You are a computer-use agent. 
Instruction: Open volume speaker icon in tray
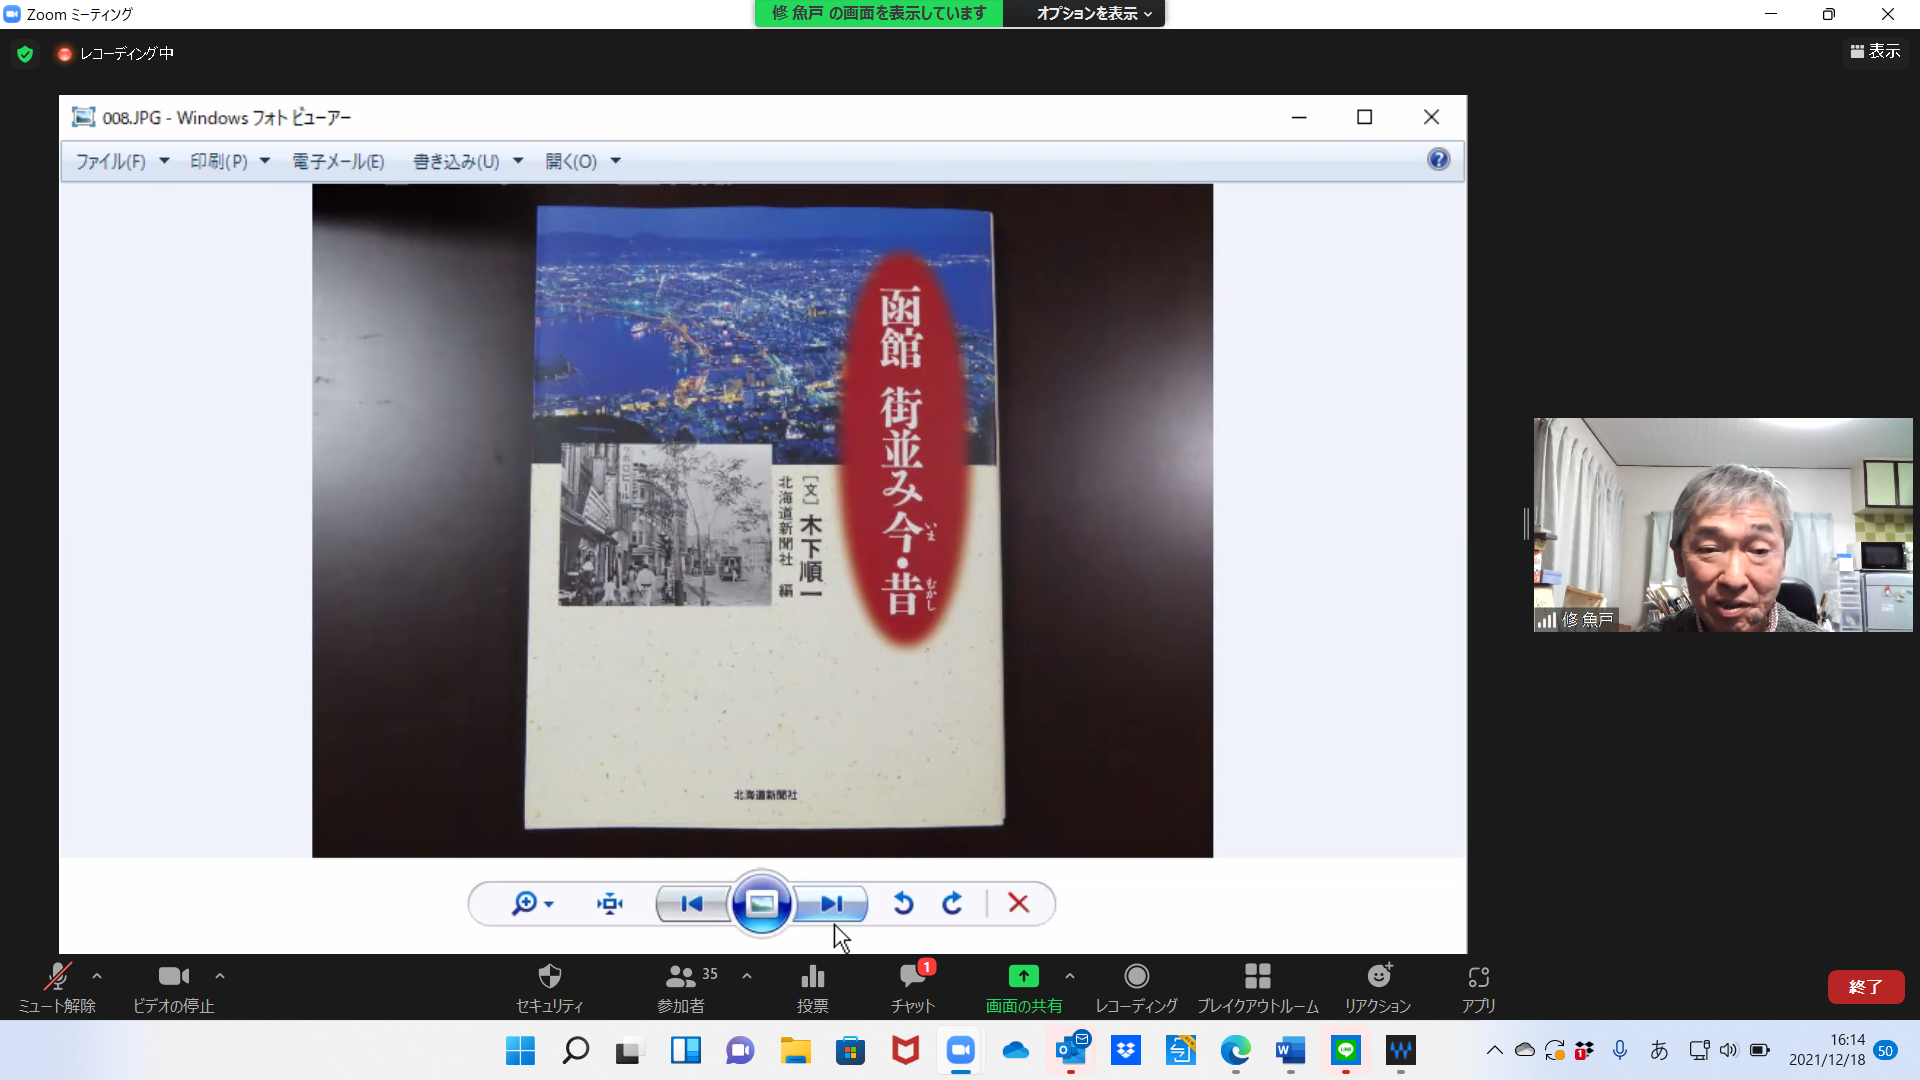tap(1728, 1051)
